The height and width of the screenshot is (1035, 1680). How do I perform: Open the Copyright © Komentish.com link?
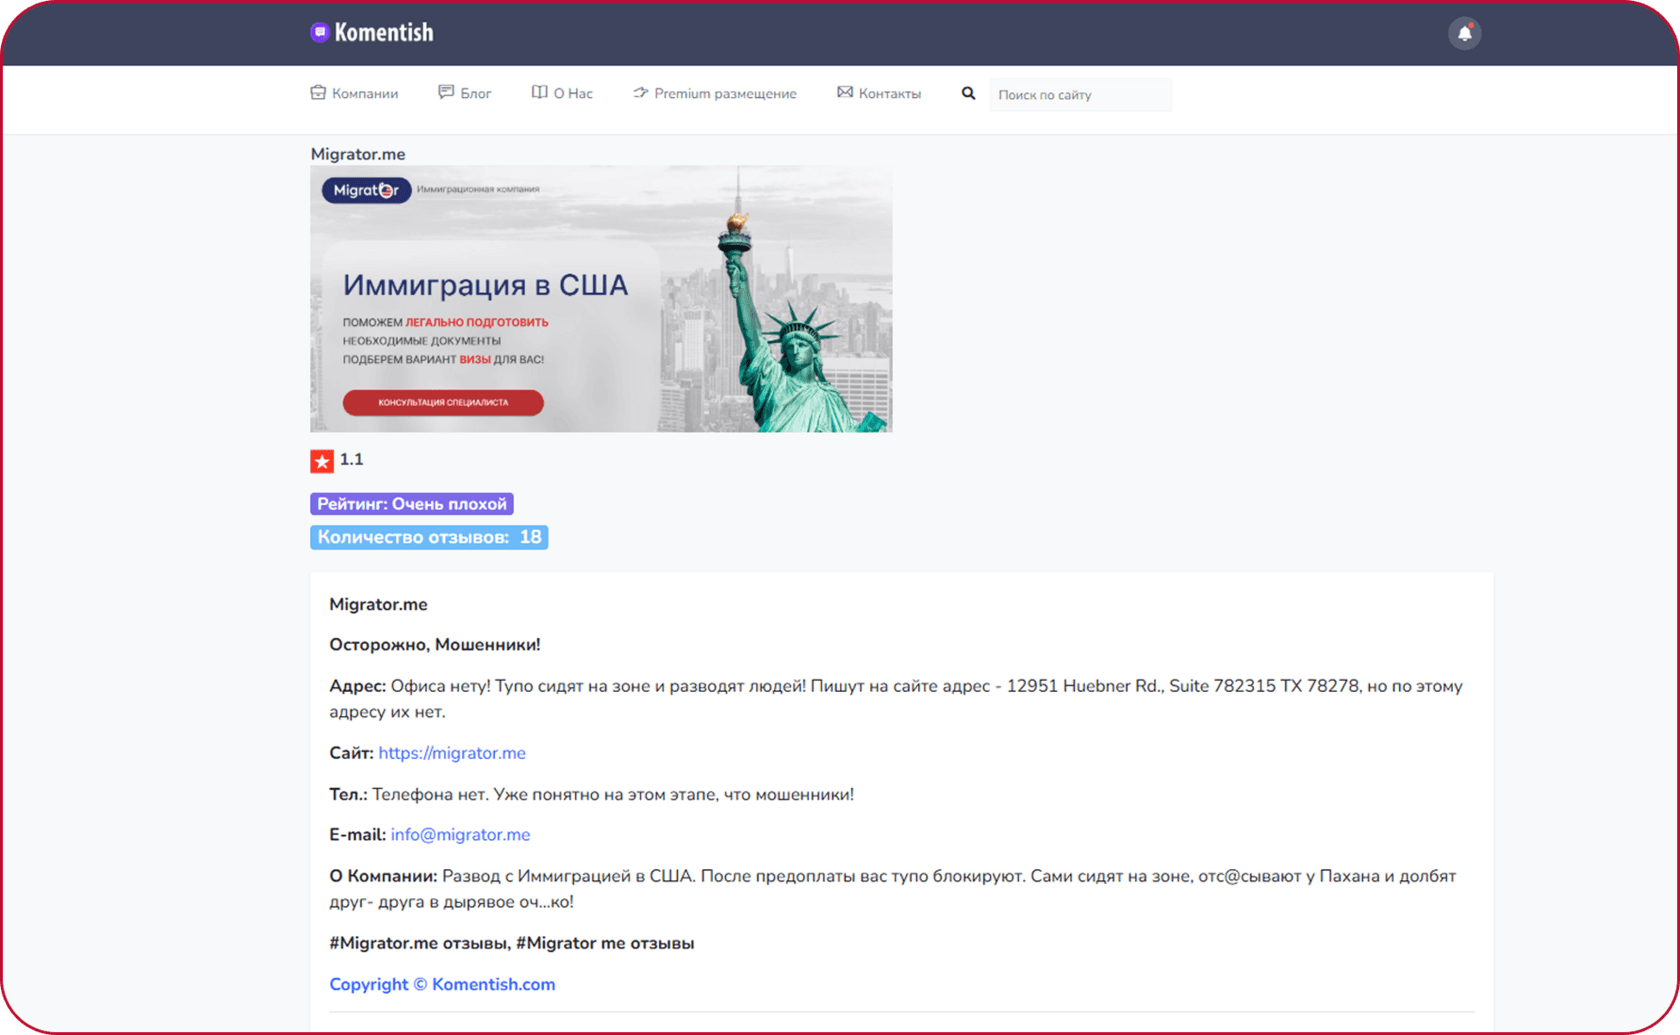click(x=442, y=984)
